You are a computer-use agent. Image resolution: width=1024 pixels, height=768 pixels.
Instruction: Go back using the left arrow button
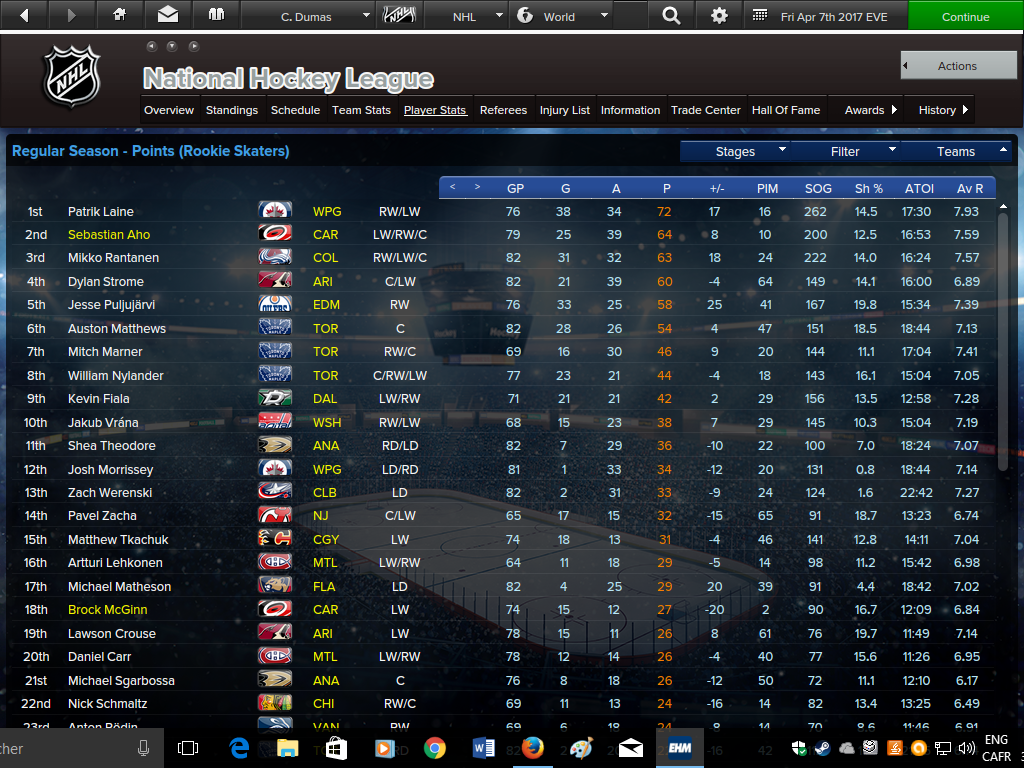coord(24,15)
